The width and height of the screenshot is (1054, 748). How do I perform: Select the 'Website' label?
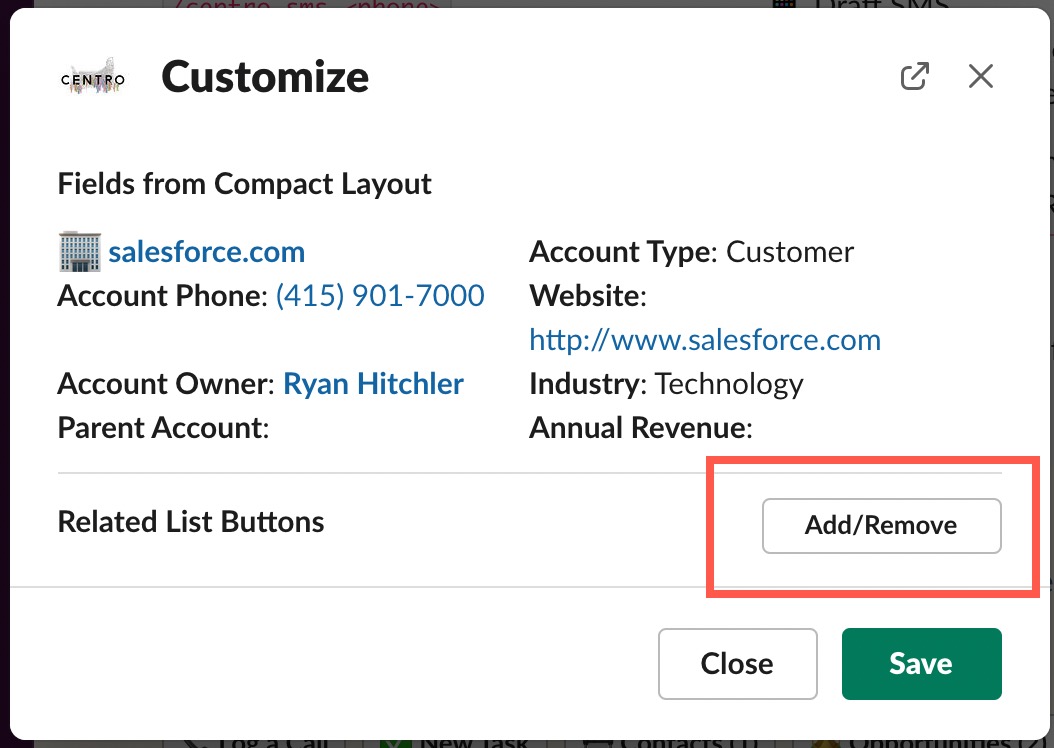[x=587, y=296]
